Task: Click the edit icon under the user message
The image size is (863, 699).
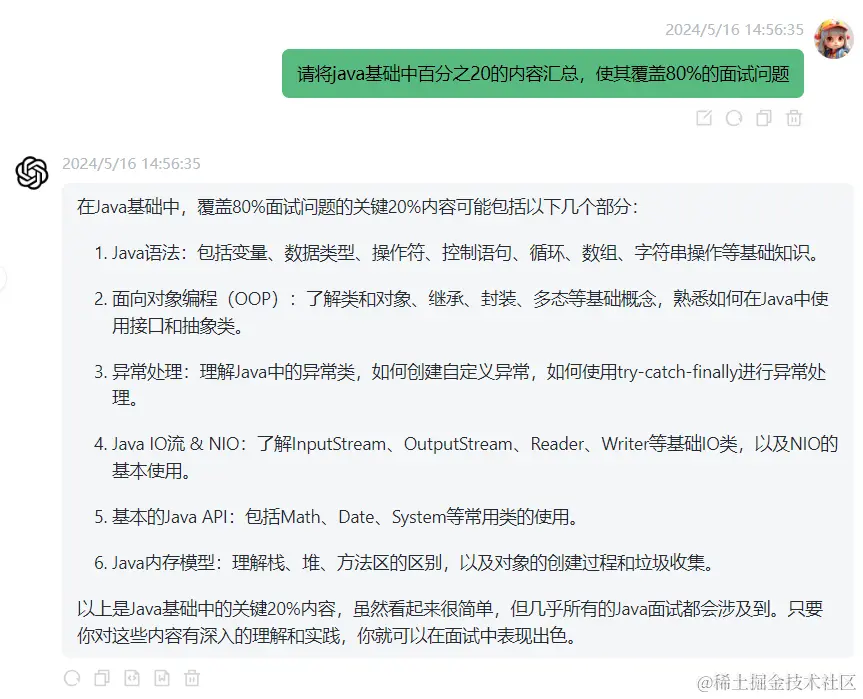Action: tap(704, 118)
